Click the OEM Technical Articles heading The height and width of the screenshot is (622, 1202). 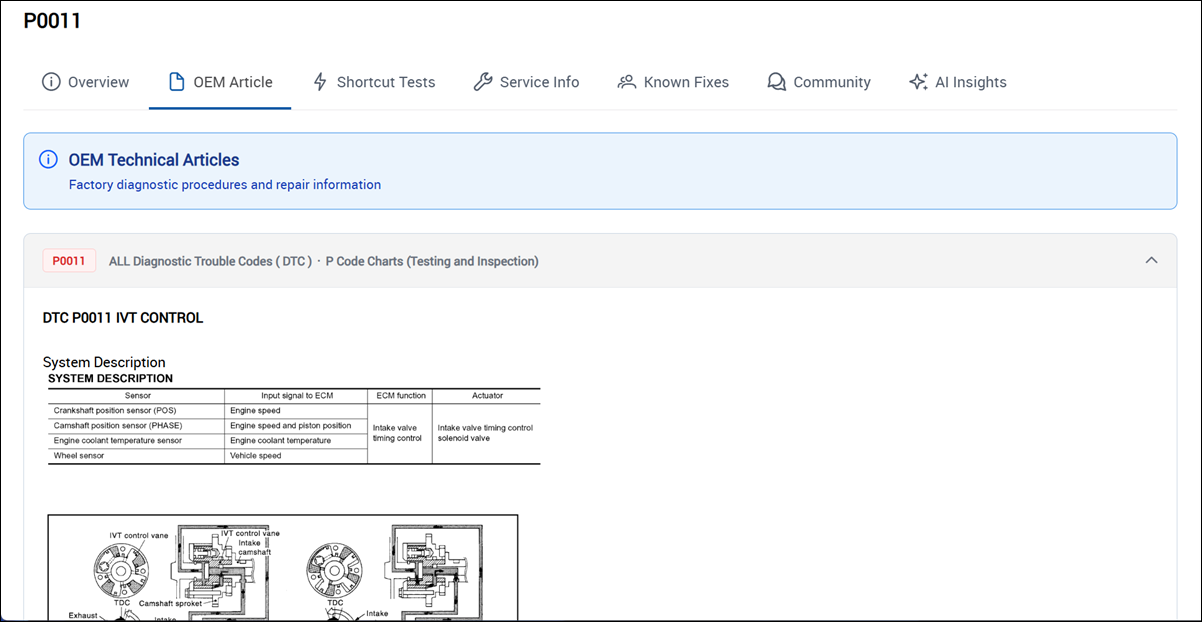click(153, 159)
